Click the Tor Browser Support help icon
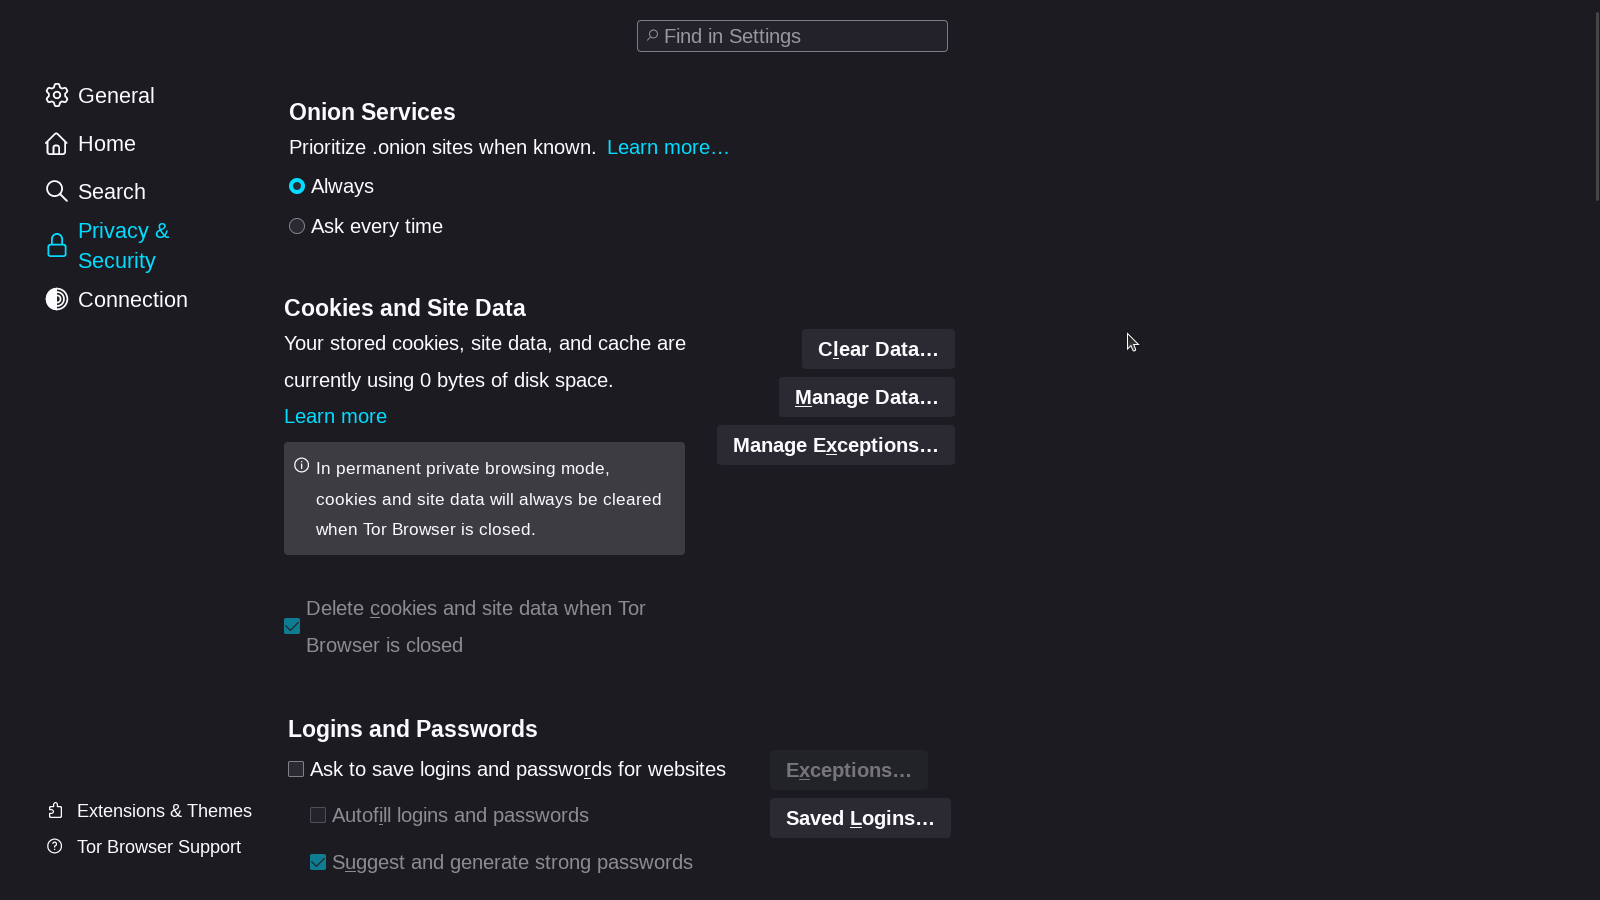The height and width of the screenshot is (900, 1600). tap(55, 847)
